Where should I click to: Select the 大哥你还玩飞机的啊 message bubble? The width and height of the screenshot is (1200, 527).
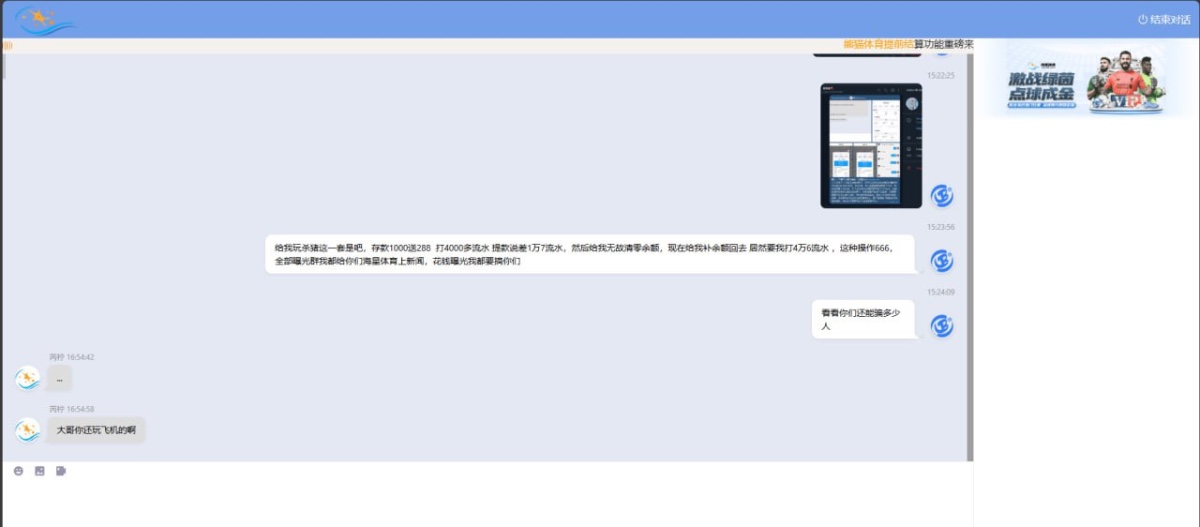pyautogui.click(x=96, y=430)
